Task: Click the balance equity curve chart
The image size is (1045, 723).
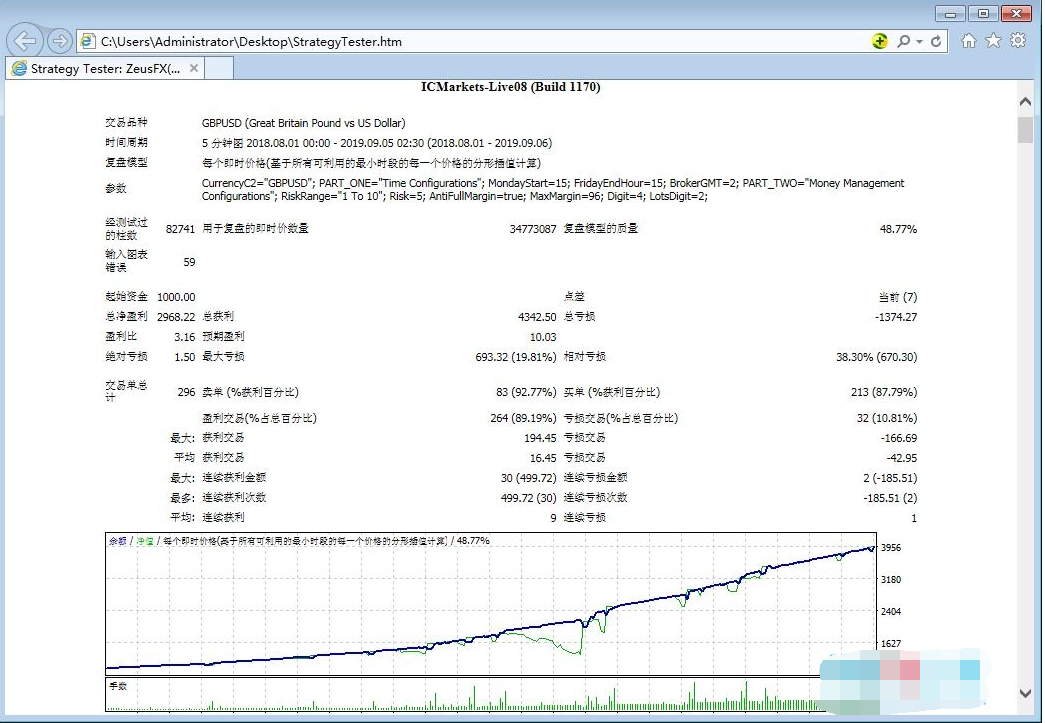Action: point(490,605)
